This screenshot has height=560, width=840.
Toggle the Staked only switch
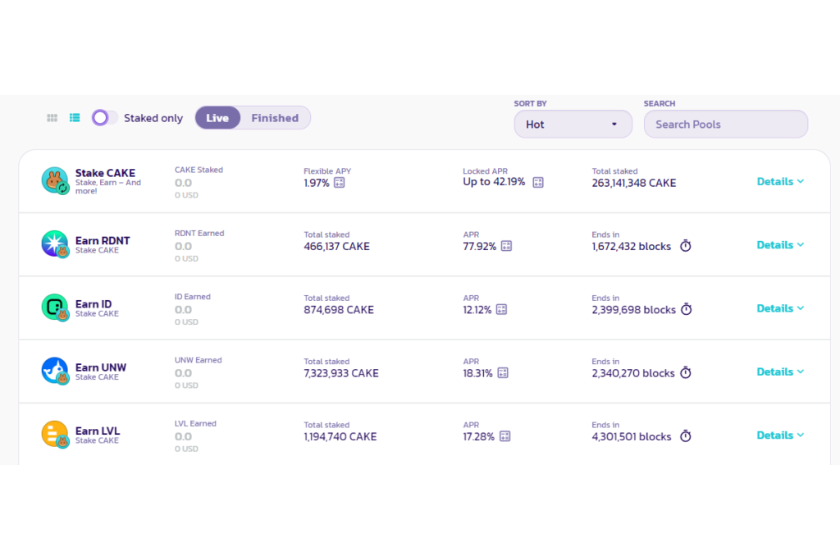[104, 118]
